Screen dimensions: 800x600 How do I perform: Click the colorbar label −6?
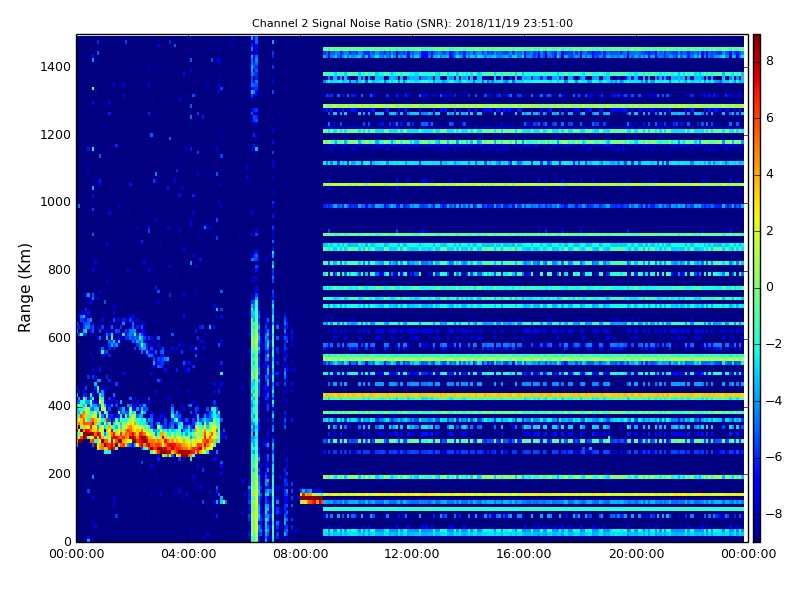(x=774, y=457)
